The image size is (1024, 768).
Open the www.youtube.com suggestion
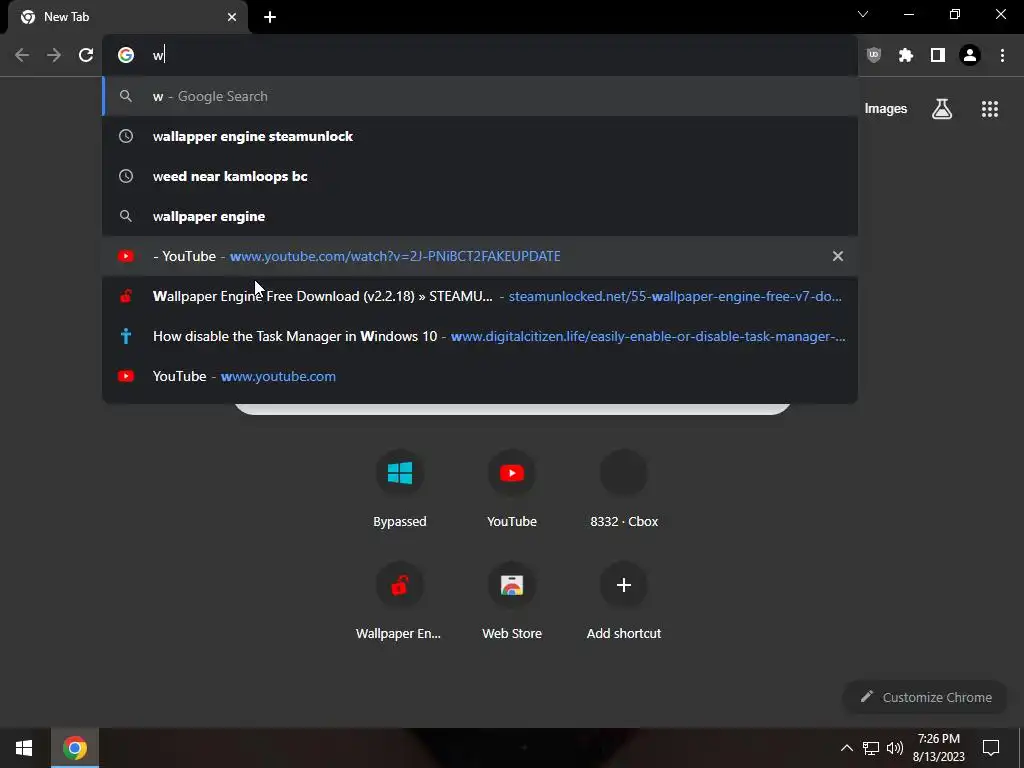(x=480, y=376)
